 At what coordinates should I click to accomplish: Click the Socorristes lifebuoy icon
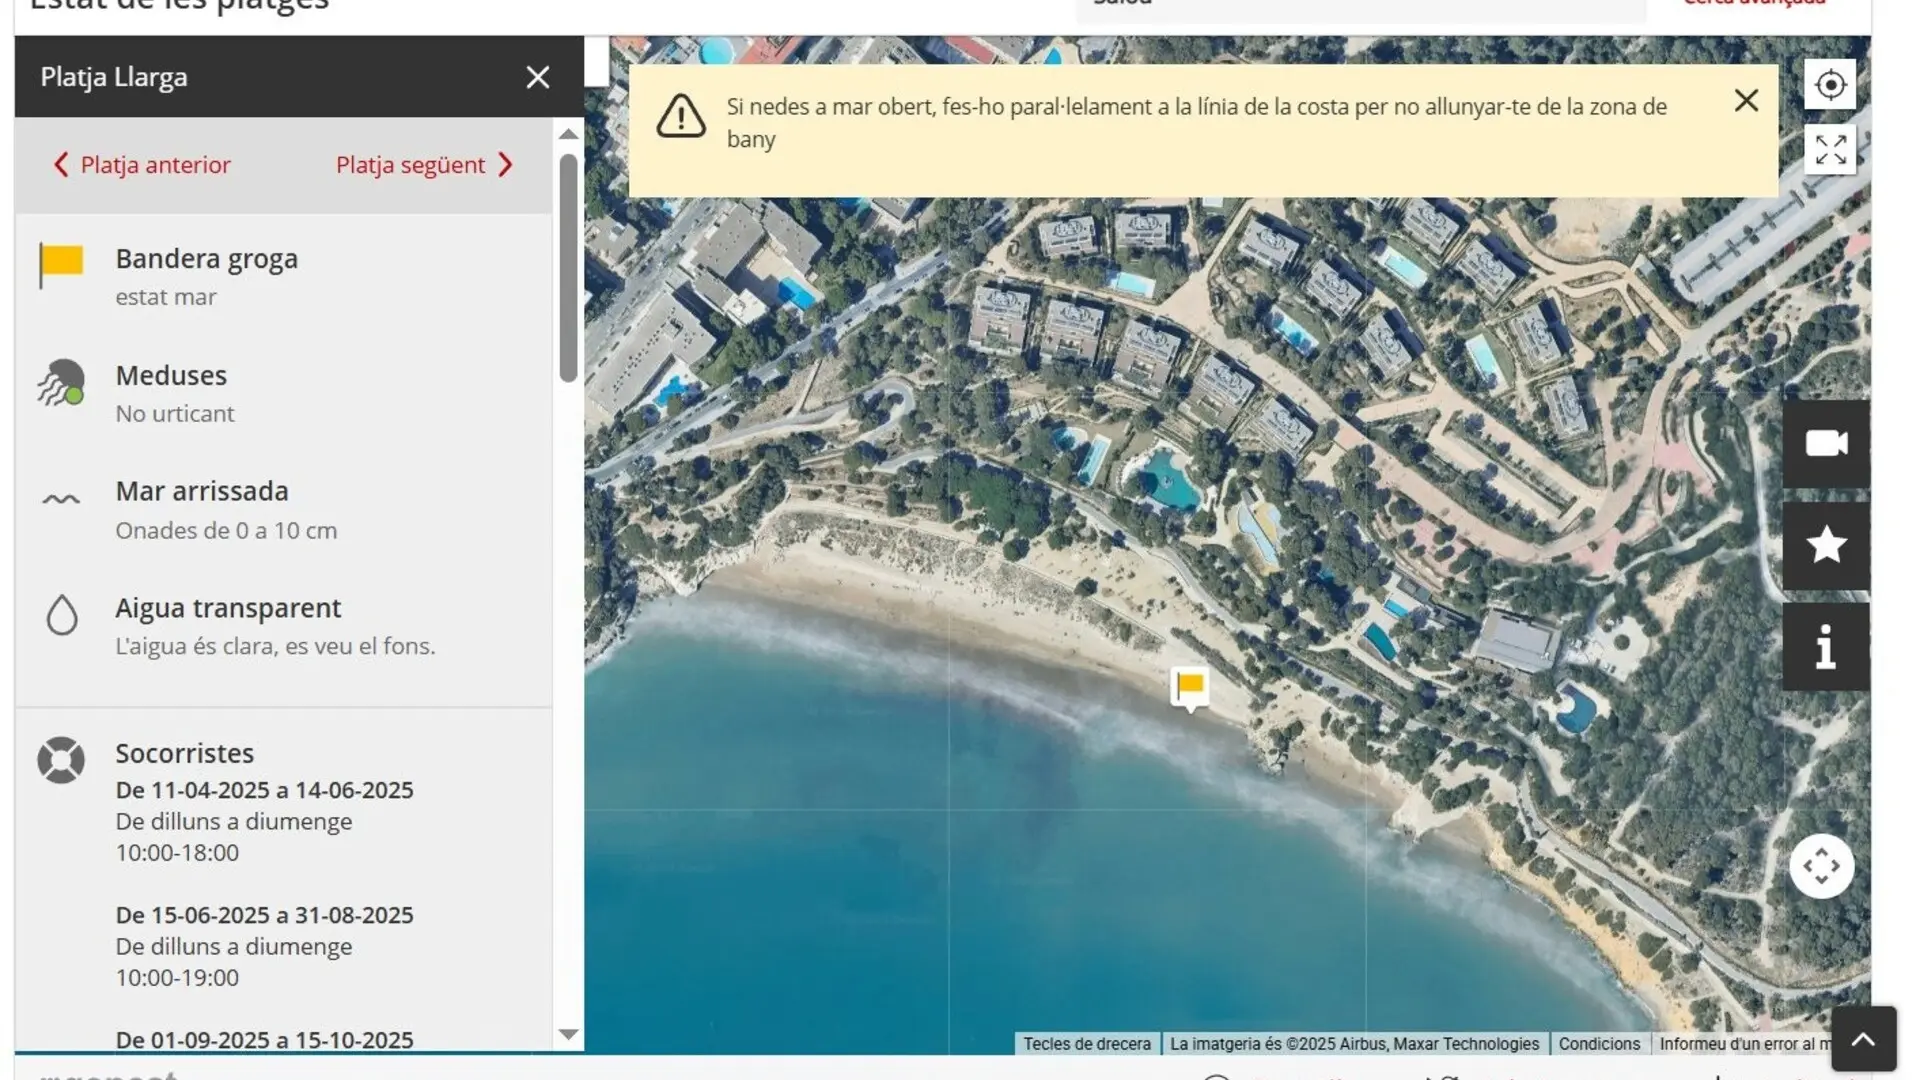[61, 760]
